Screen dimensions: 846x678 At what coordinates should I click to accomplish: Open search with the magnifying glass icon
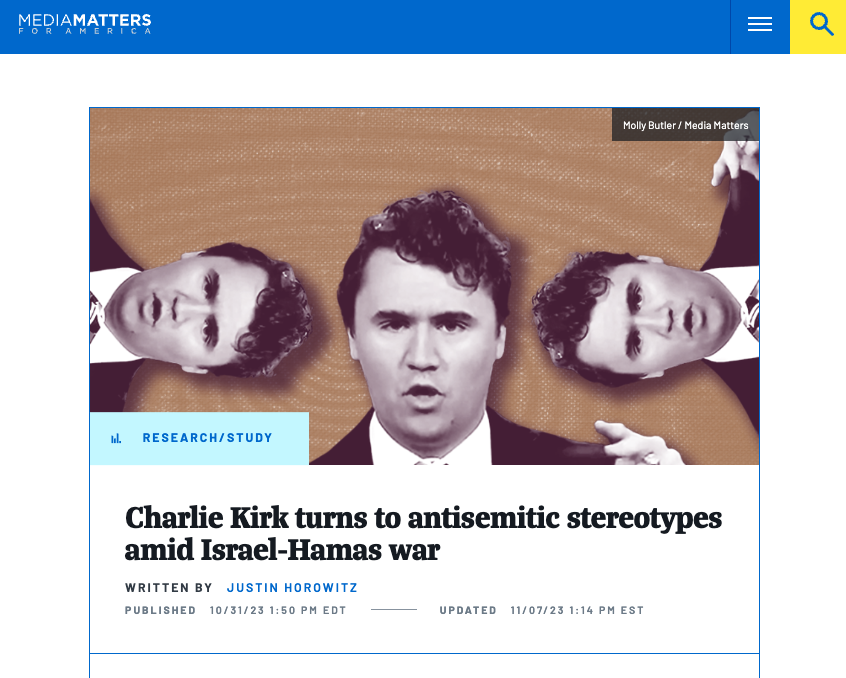pos(821,24)
